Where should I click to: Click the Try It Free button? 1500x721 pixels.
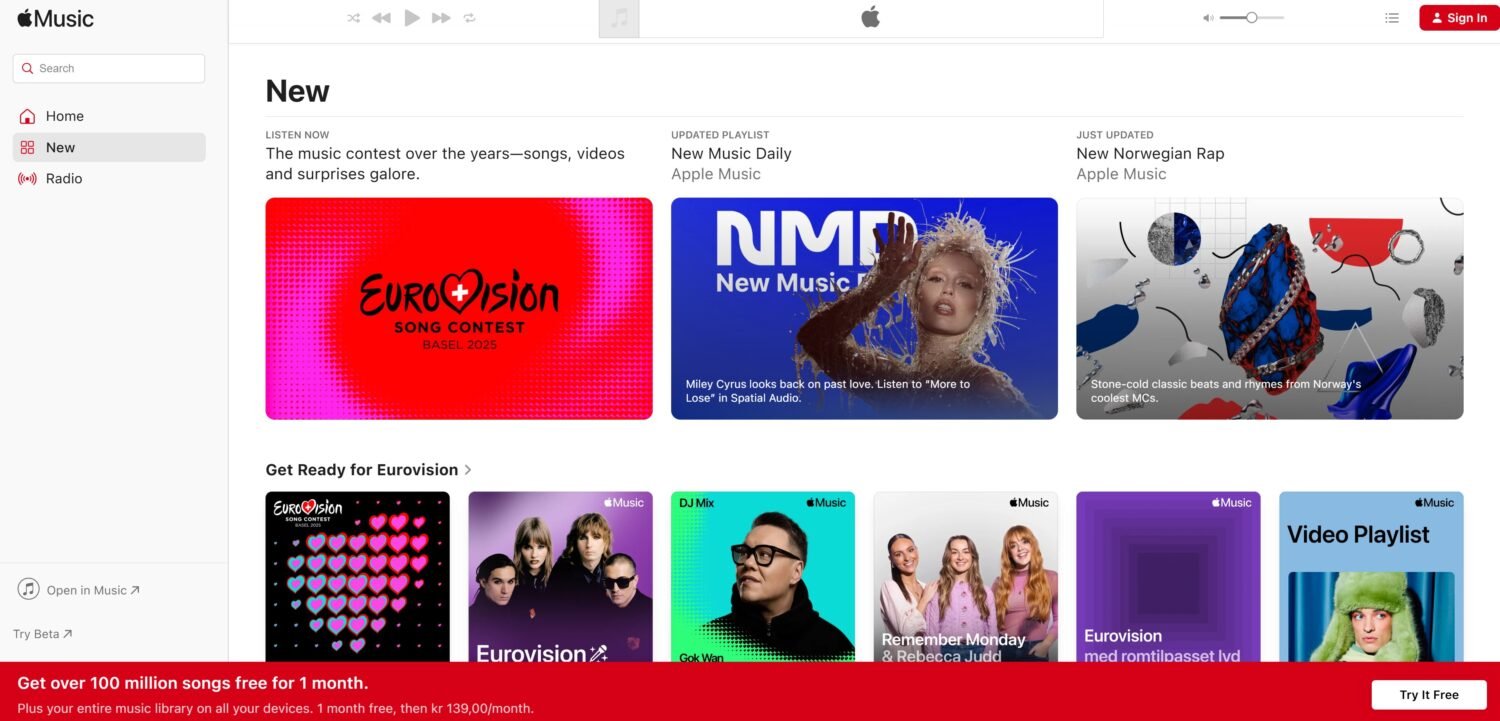[1428, 695]
